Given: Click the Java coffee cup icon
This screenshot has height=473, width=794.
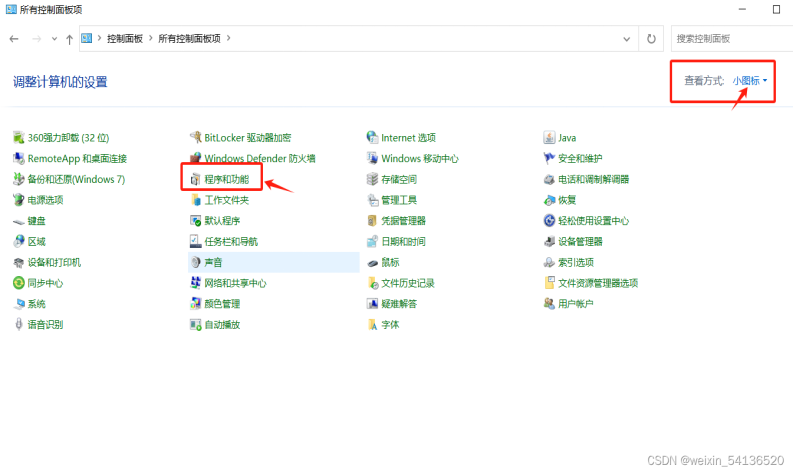Looking at the screenshot, I should (549, 137).
